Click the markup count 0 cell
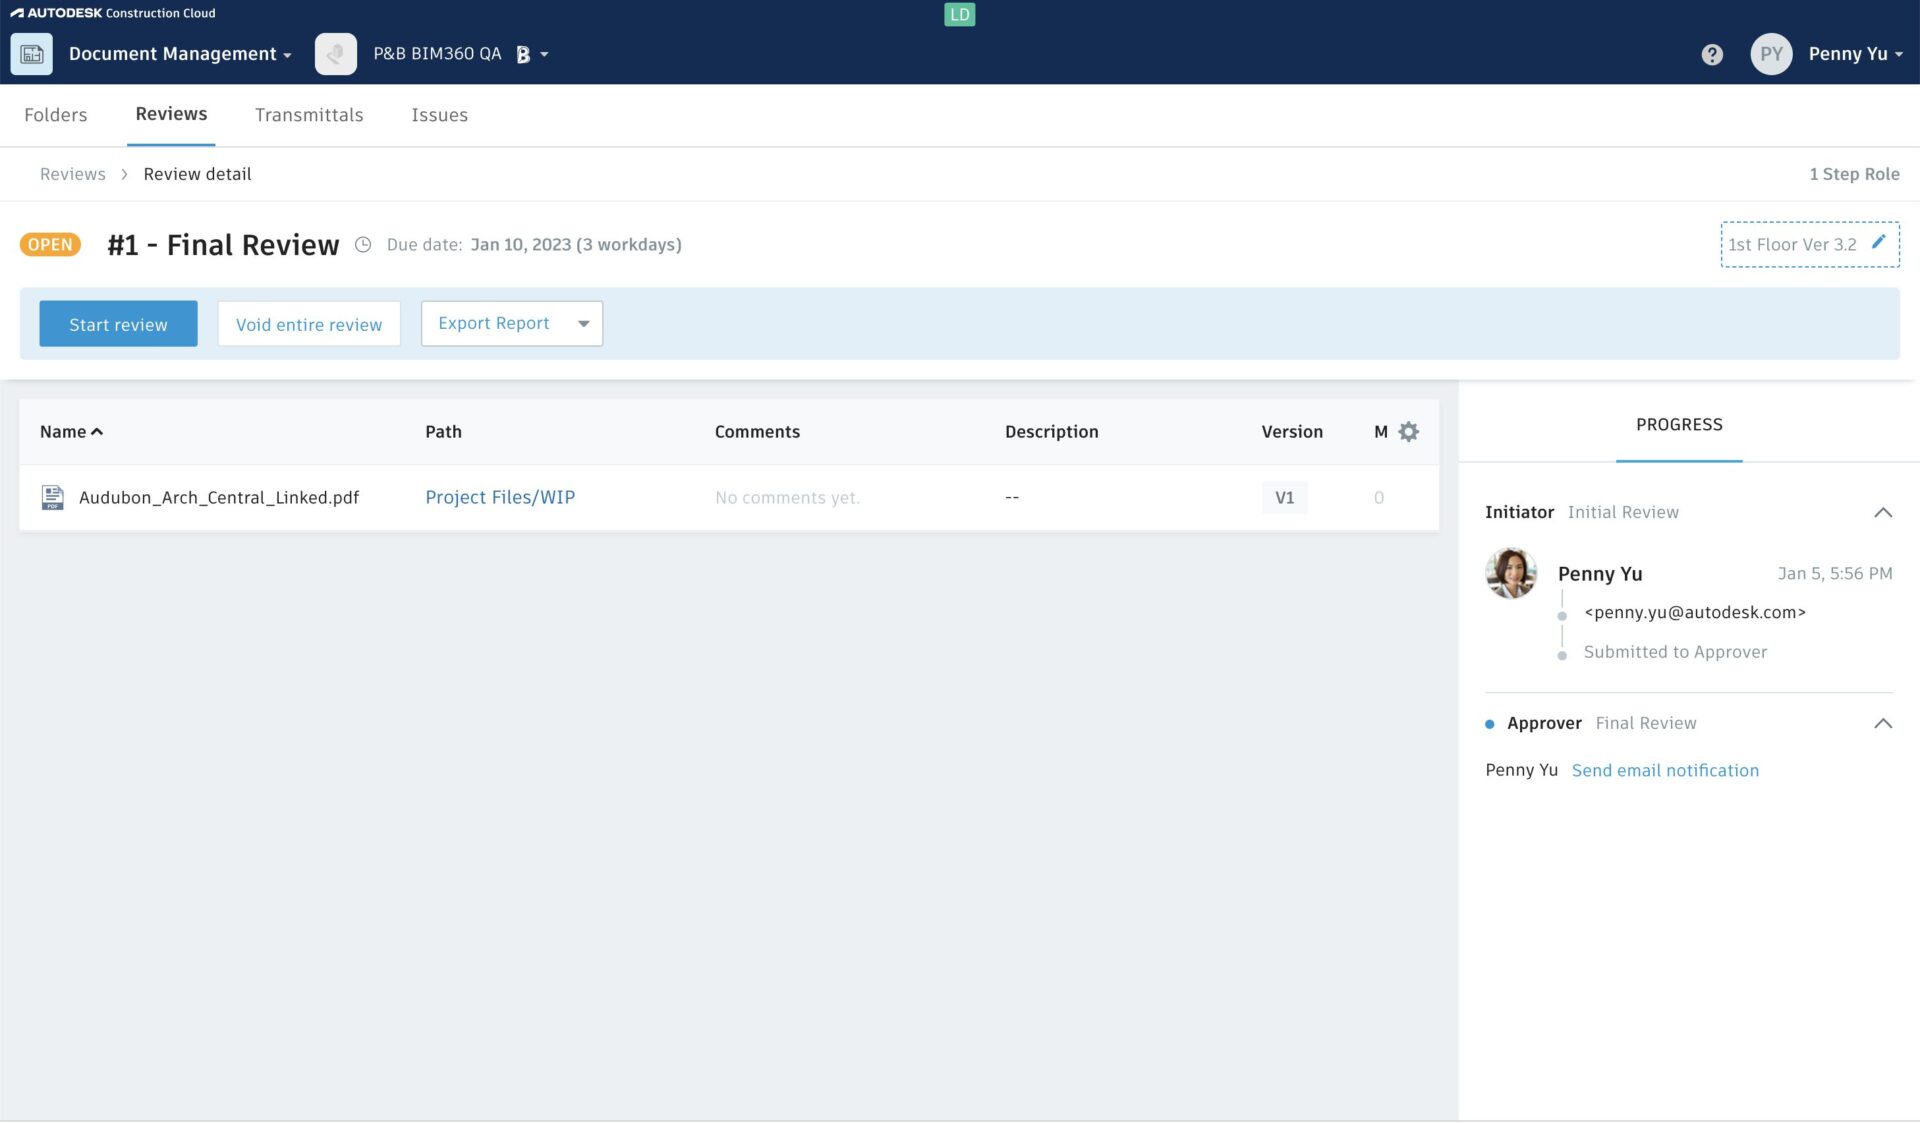This screenshot has height=1123, width=1920. (x=1378, y=497)
